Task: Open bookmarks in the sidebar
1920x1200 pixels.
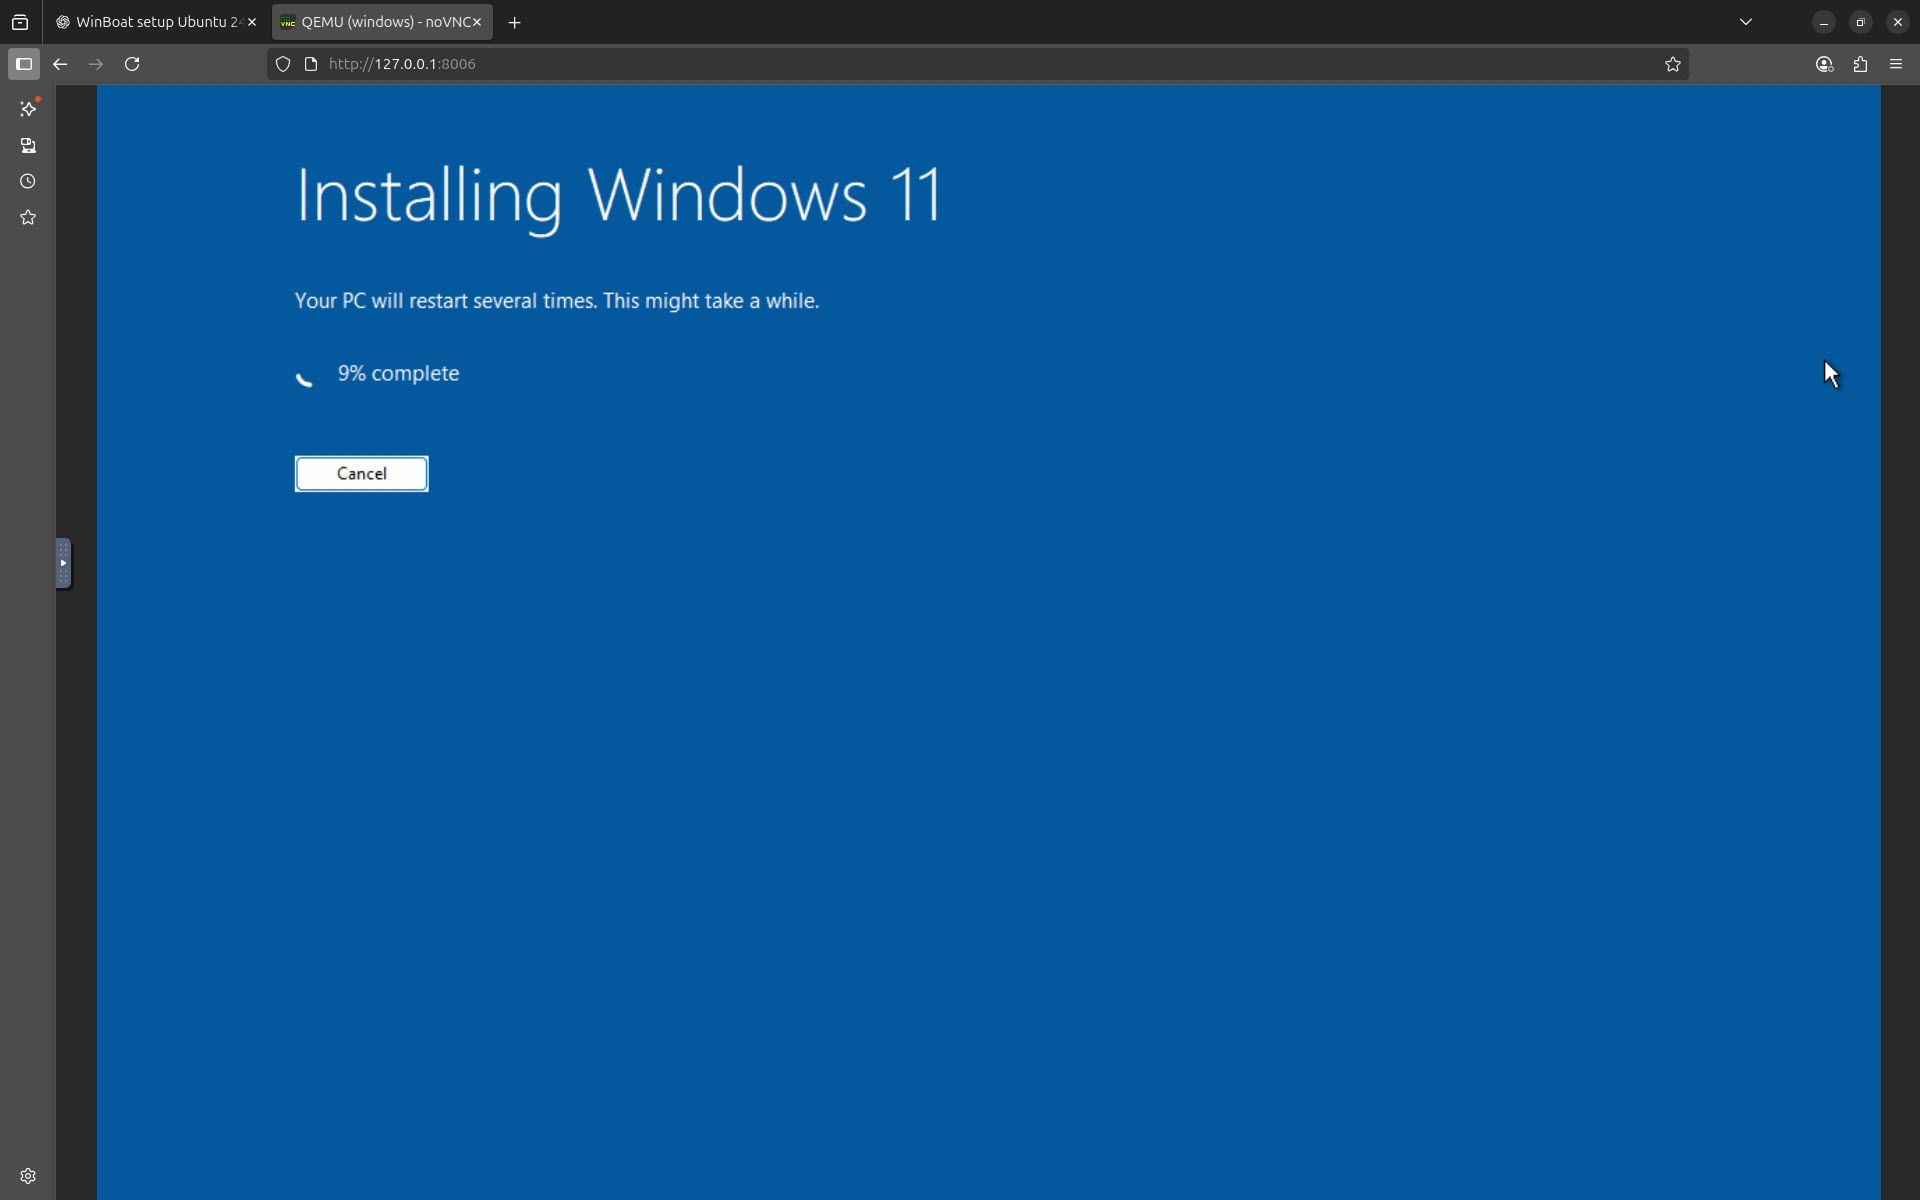Action: click(28, 218)
